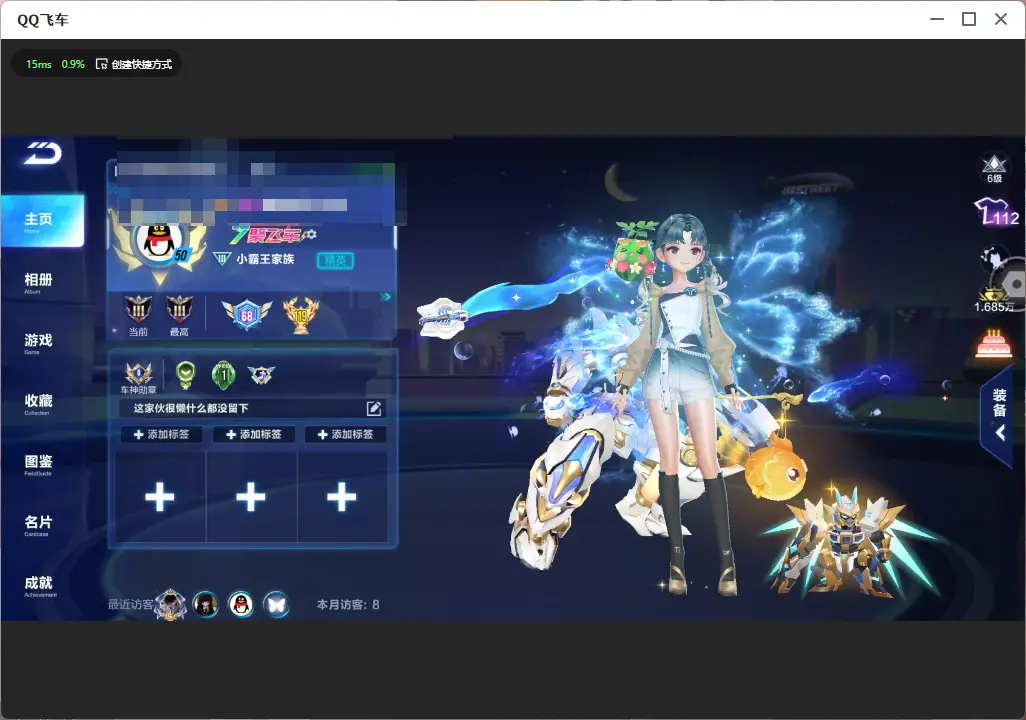The image size is (1026, 720).
Task: Click the 15ms latency indicator
Action: (x=39, y=64)
